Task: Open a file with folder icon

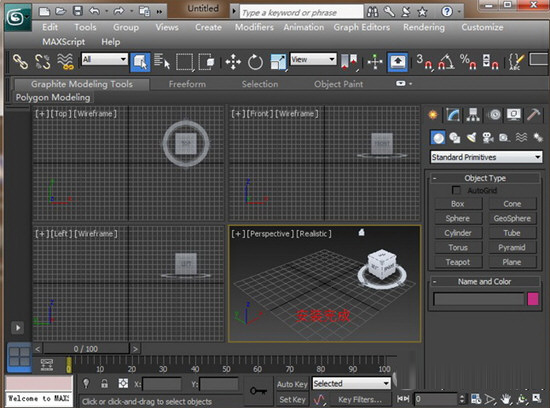Action: (x=61, y=12)
